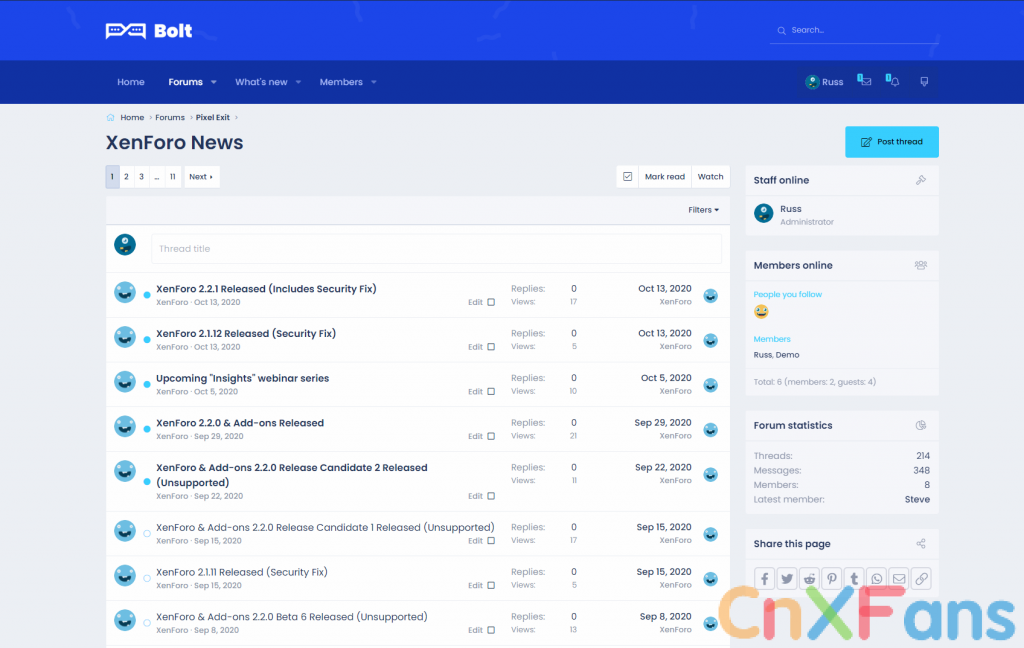Click the Bolt logo icon
Image resolution: width=1024 pixels, height=648 pixels.
[125, 31]
